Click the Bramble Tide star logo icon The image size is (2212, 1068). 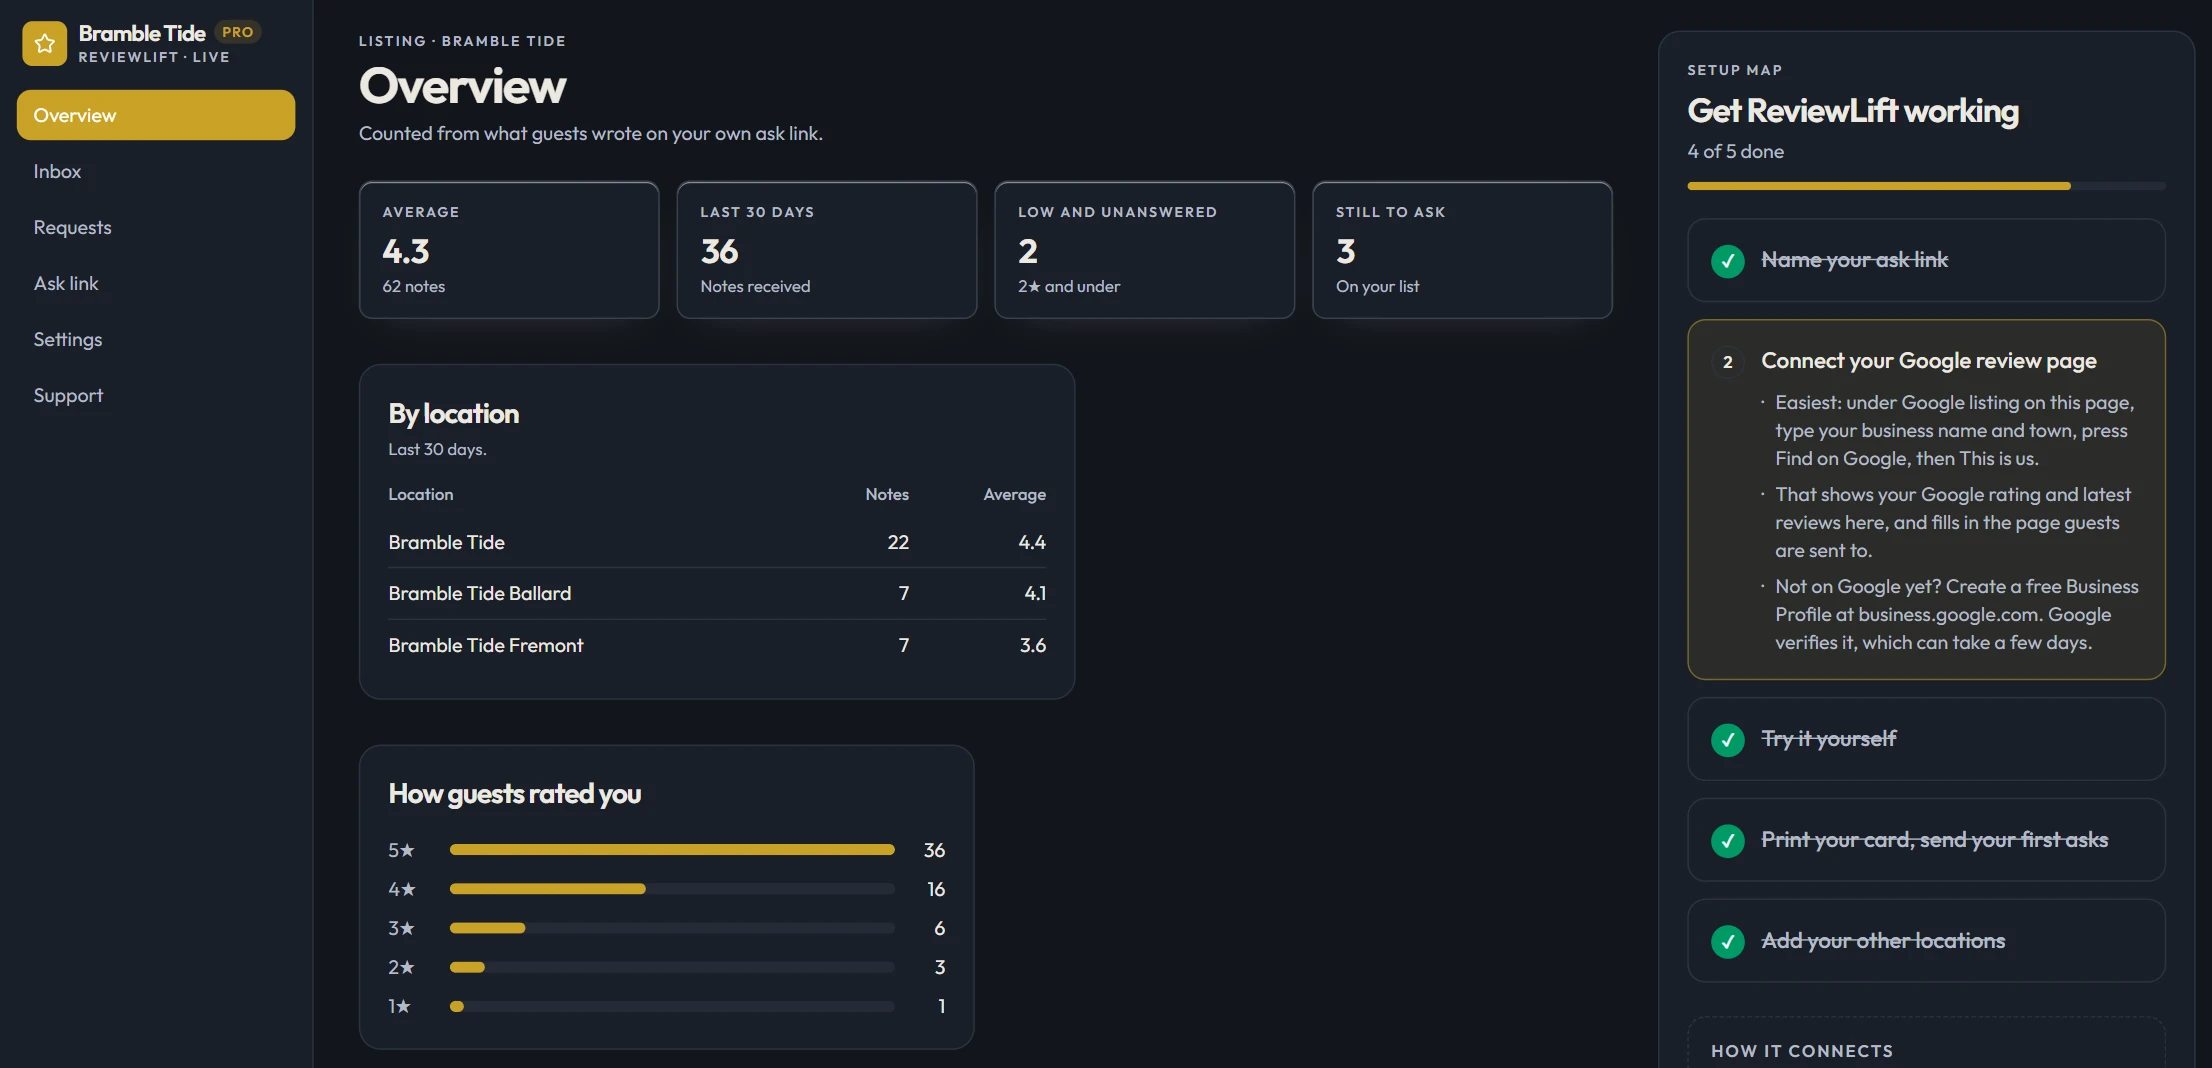tap(44, 43)
